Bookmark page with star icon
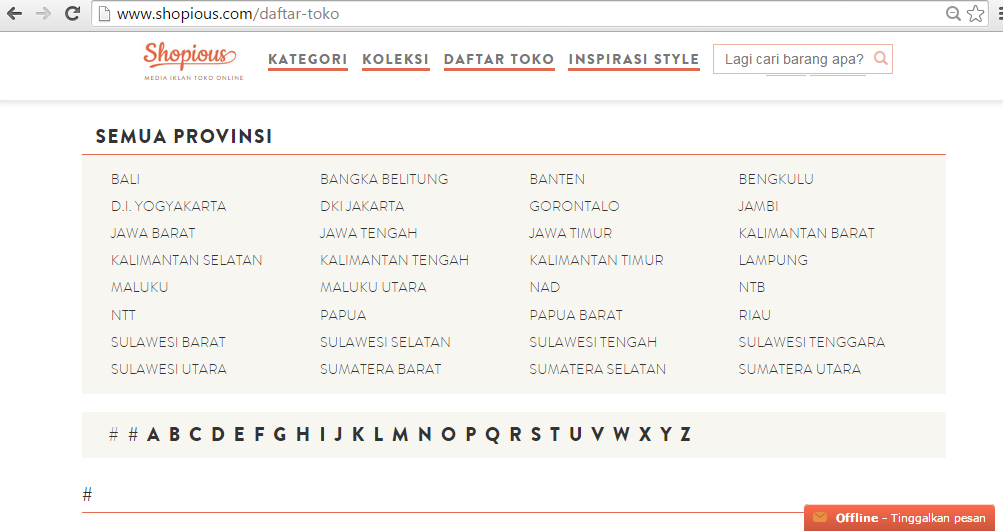Screen dimensions: 1003x531 pyautogui.click(x=976, y=14)
